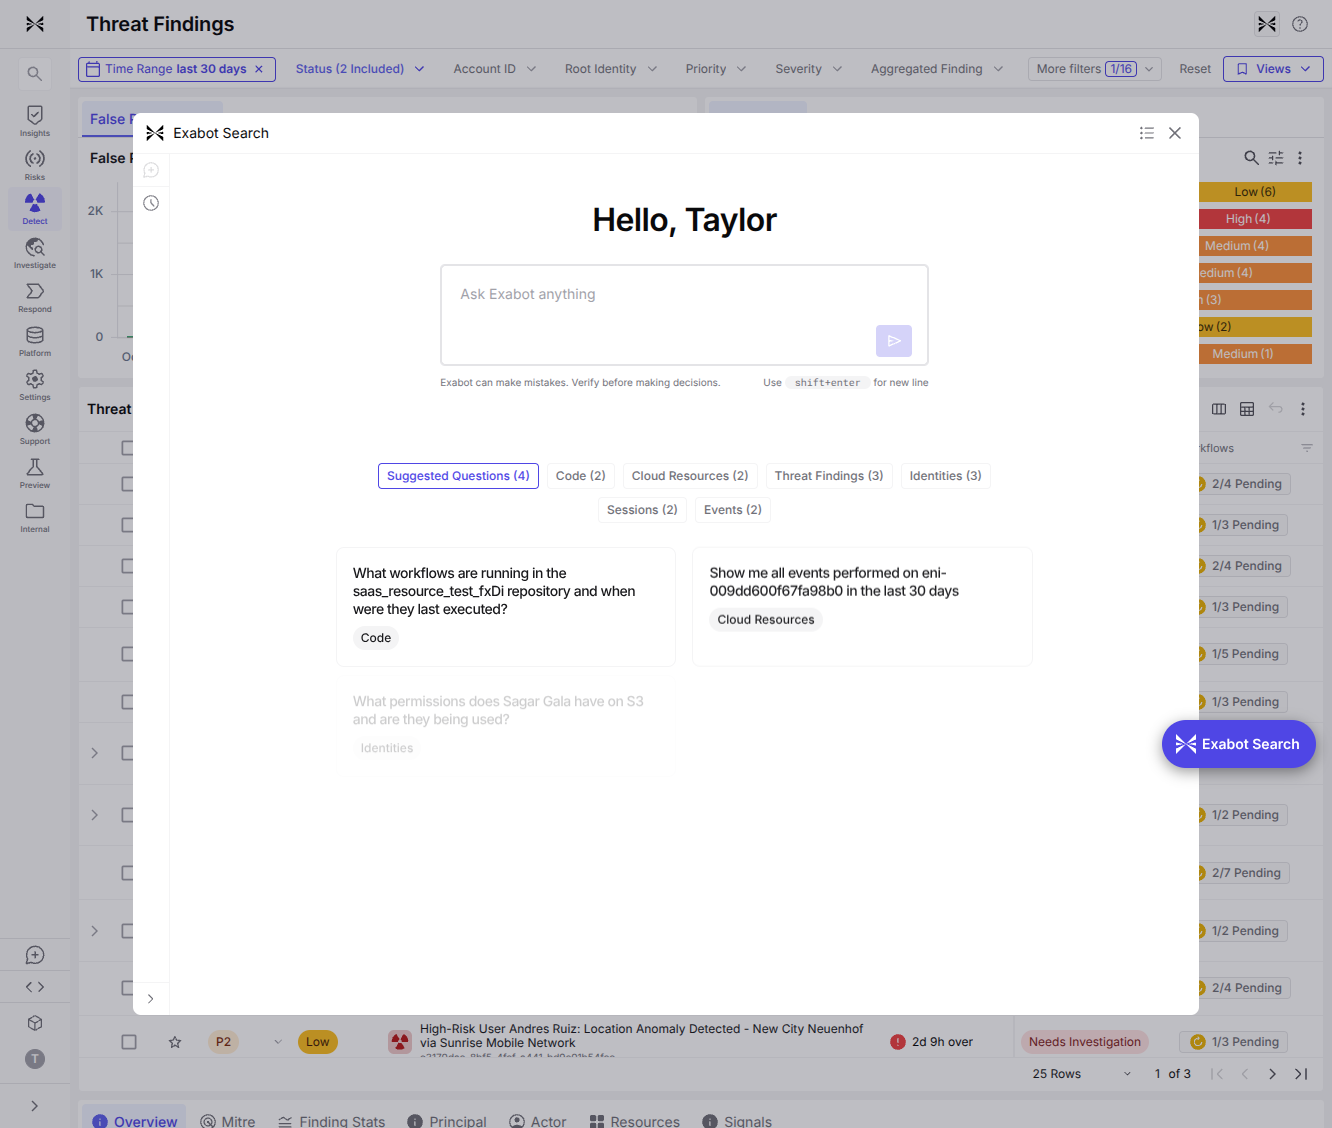
Task: Click the floating Exabot Search button
Action: (x=1238, y=744)
